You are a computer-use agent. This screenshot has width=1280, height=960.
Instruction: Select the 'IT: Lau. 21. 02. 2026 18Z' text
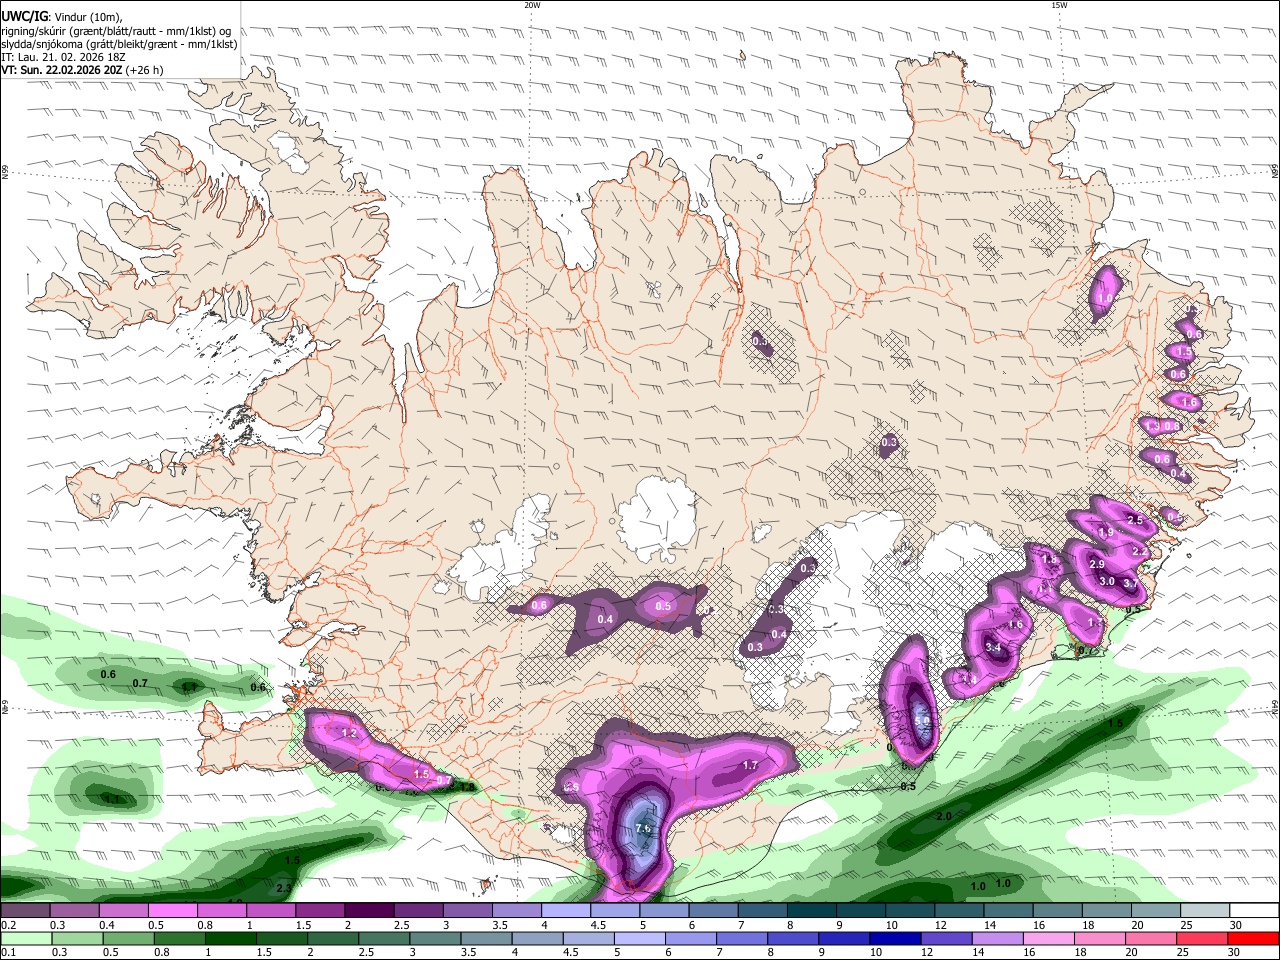point(63,57)
